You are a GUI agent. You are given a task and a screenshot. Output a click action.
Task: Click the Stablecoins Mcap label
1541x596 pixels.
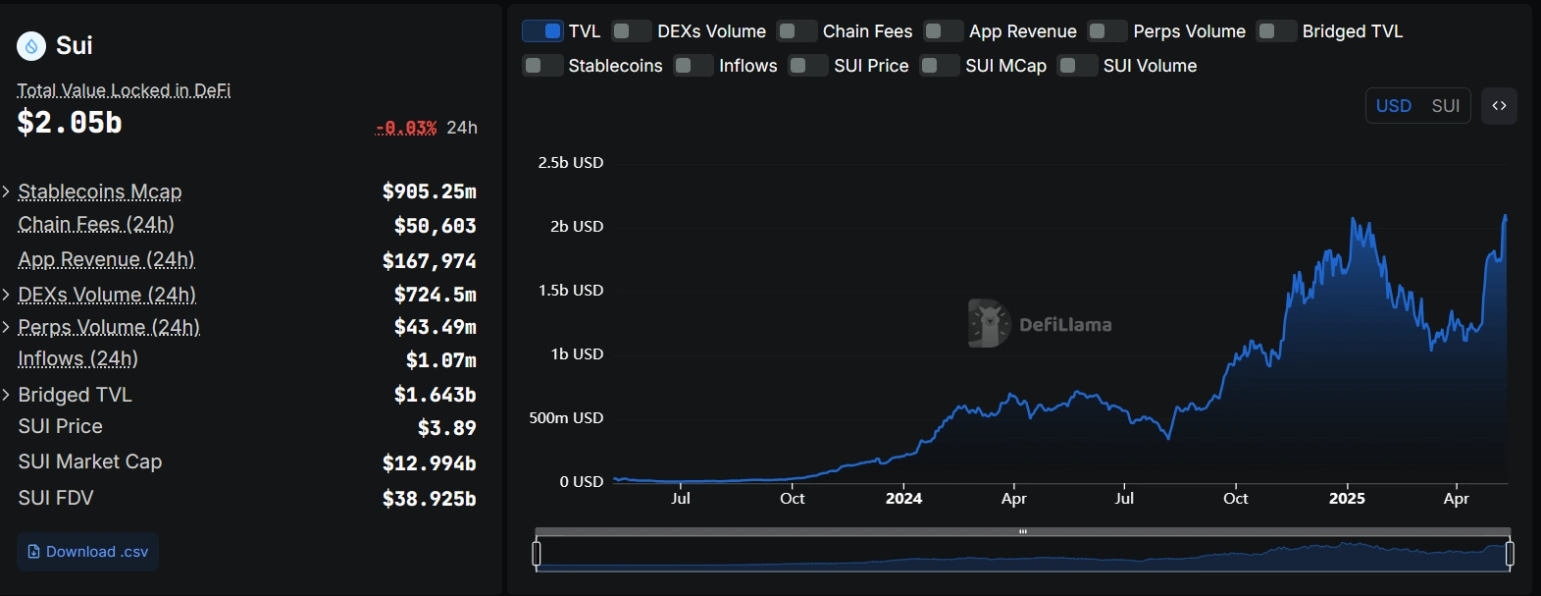100,192
